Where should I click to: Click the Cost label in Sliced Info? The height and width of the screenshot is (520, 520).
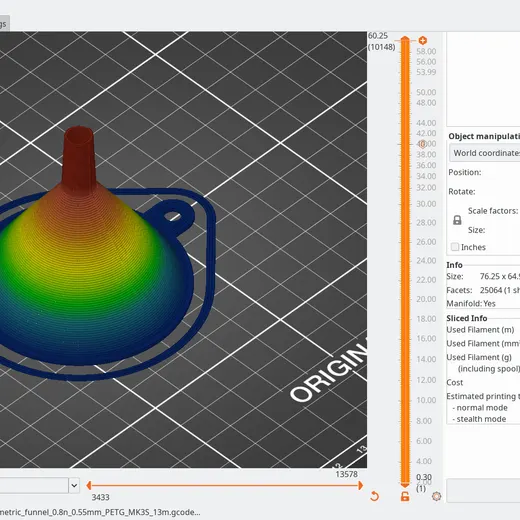[x=455, y=382]
